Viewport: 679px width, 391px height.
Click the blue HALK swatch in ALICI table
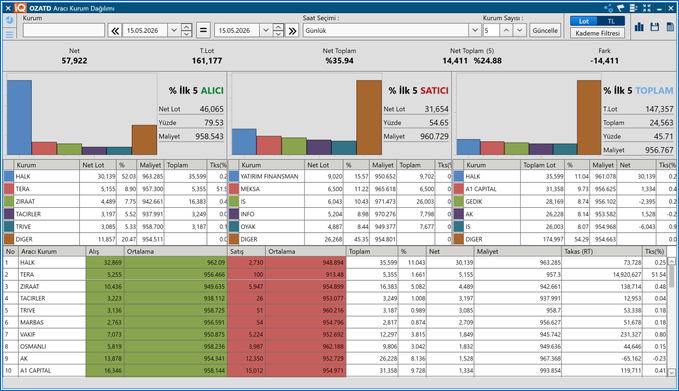click(9, 176)
